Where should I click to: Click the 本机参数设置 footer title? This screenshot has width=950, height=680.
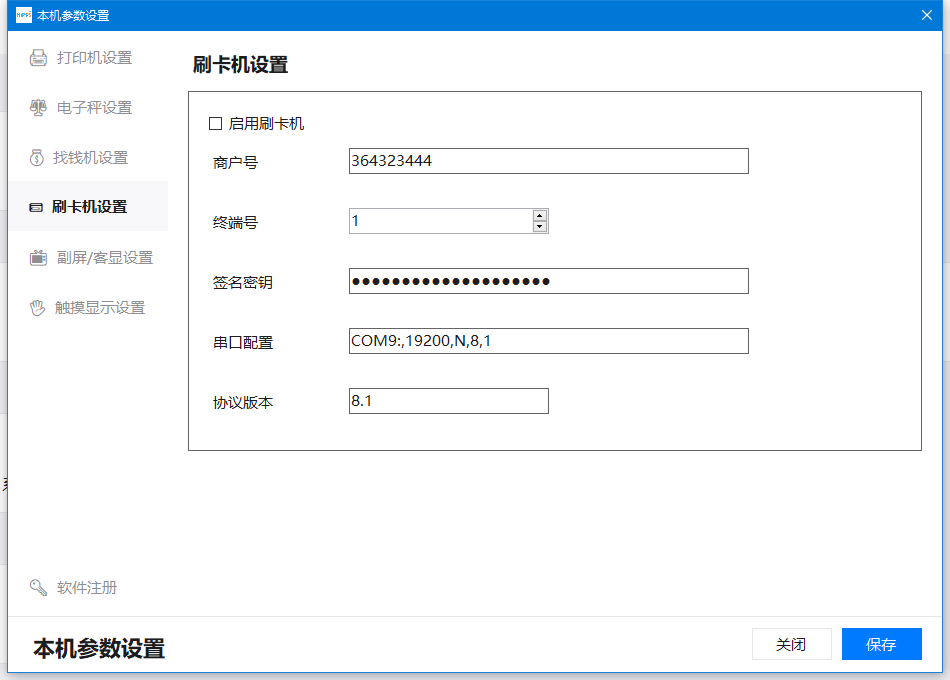click(x=99, y=648)
